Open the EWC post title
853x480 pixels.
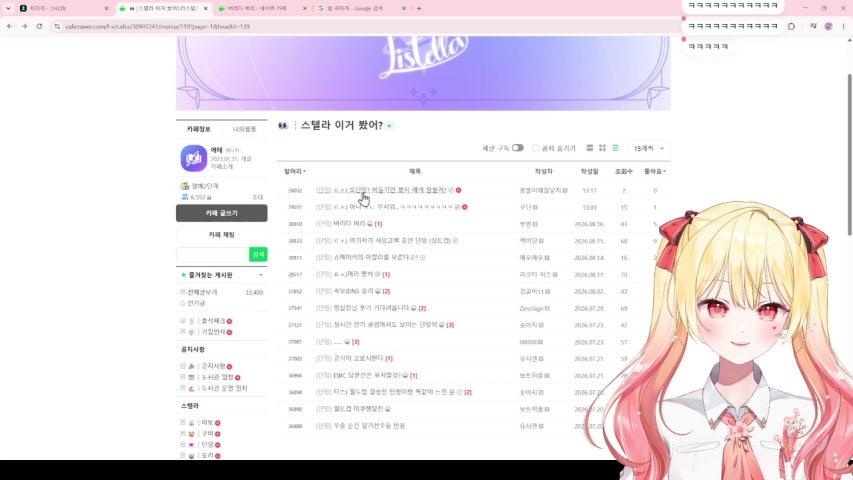(367, 376)
